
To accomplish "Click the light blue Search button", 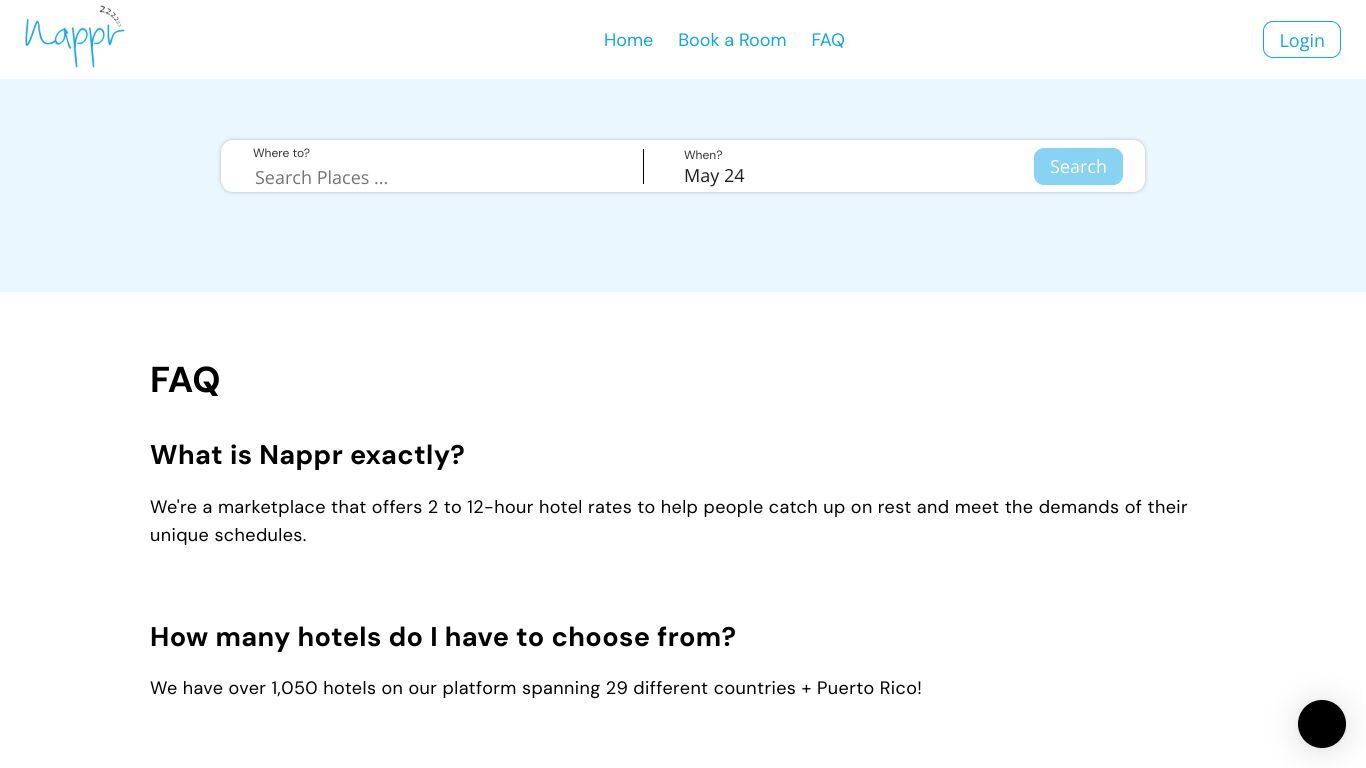I will tap(1078, 166).
